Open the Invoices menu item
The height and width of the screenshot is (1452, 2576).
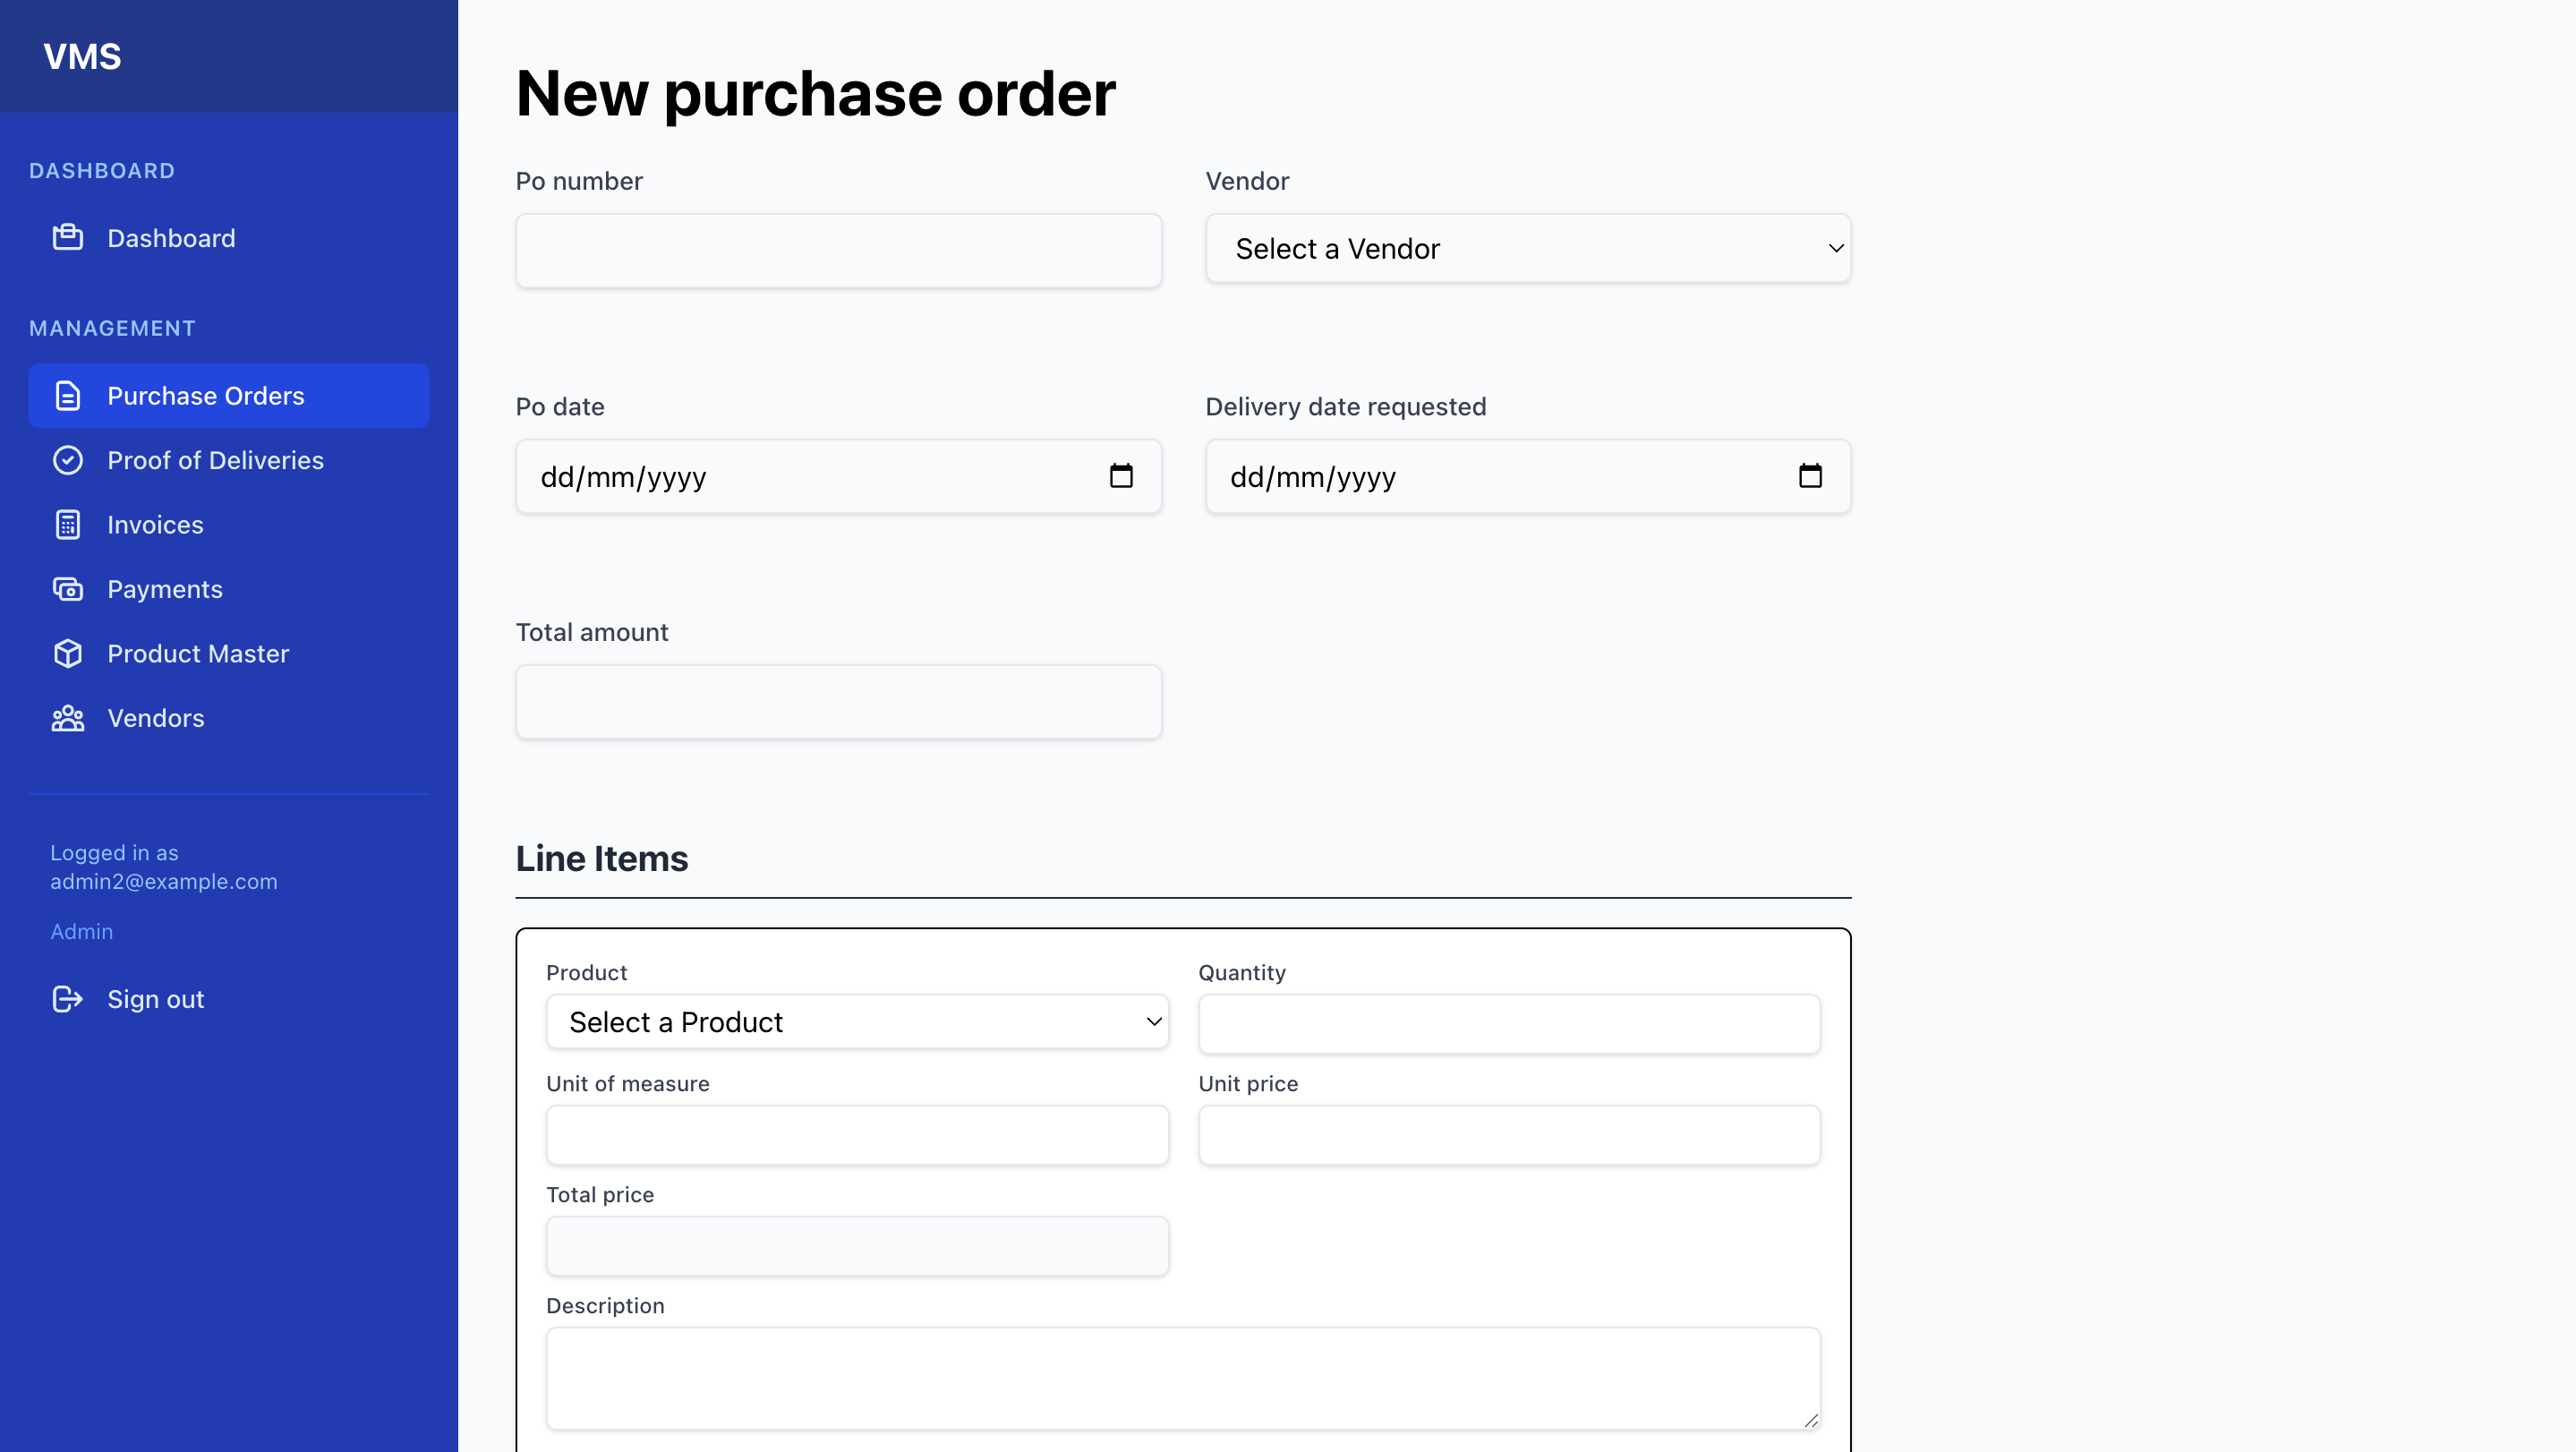coord(155,525)
